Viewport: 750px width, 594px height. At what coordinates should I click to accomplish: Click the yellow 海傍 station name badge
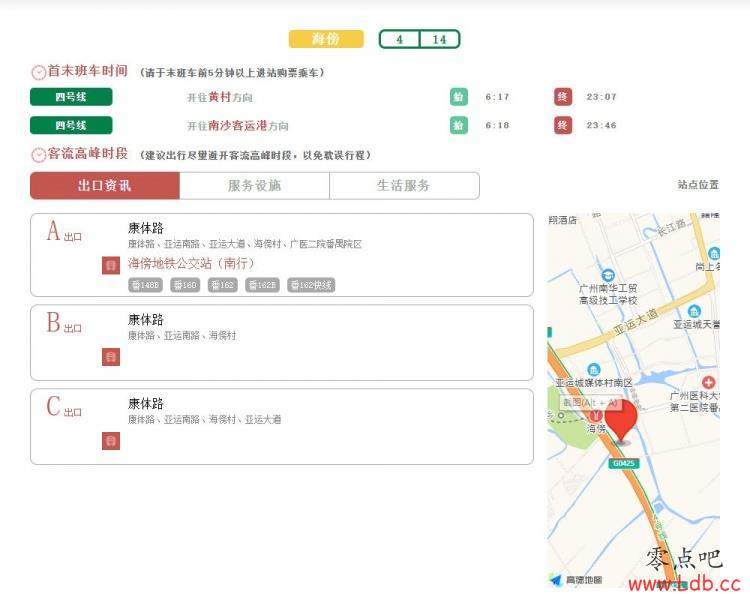pyautogui.click(x=326, y=39)
